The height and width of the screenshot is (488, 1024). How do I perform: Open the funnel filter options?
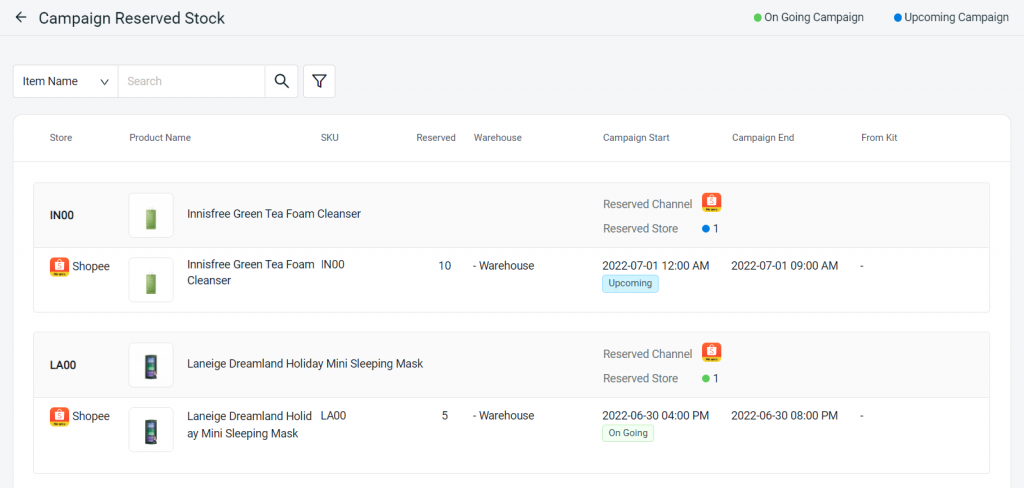click(319, 81)
